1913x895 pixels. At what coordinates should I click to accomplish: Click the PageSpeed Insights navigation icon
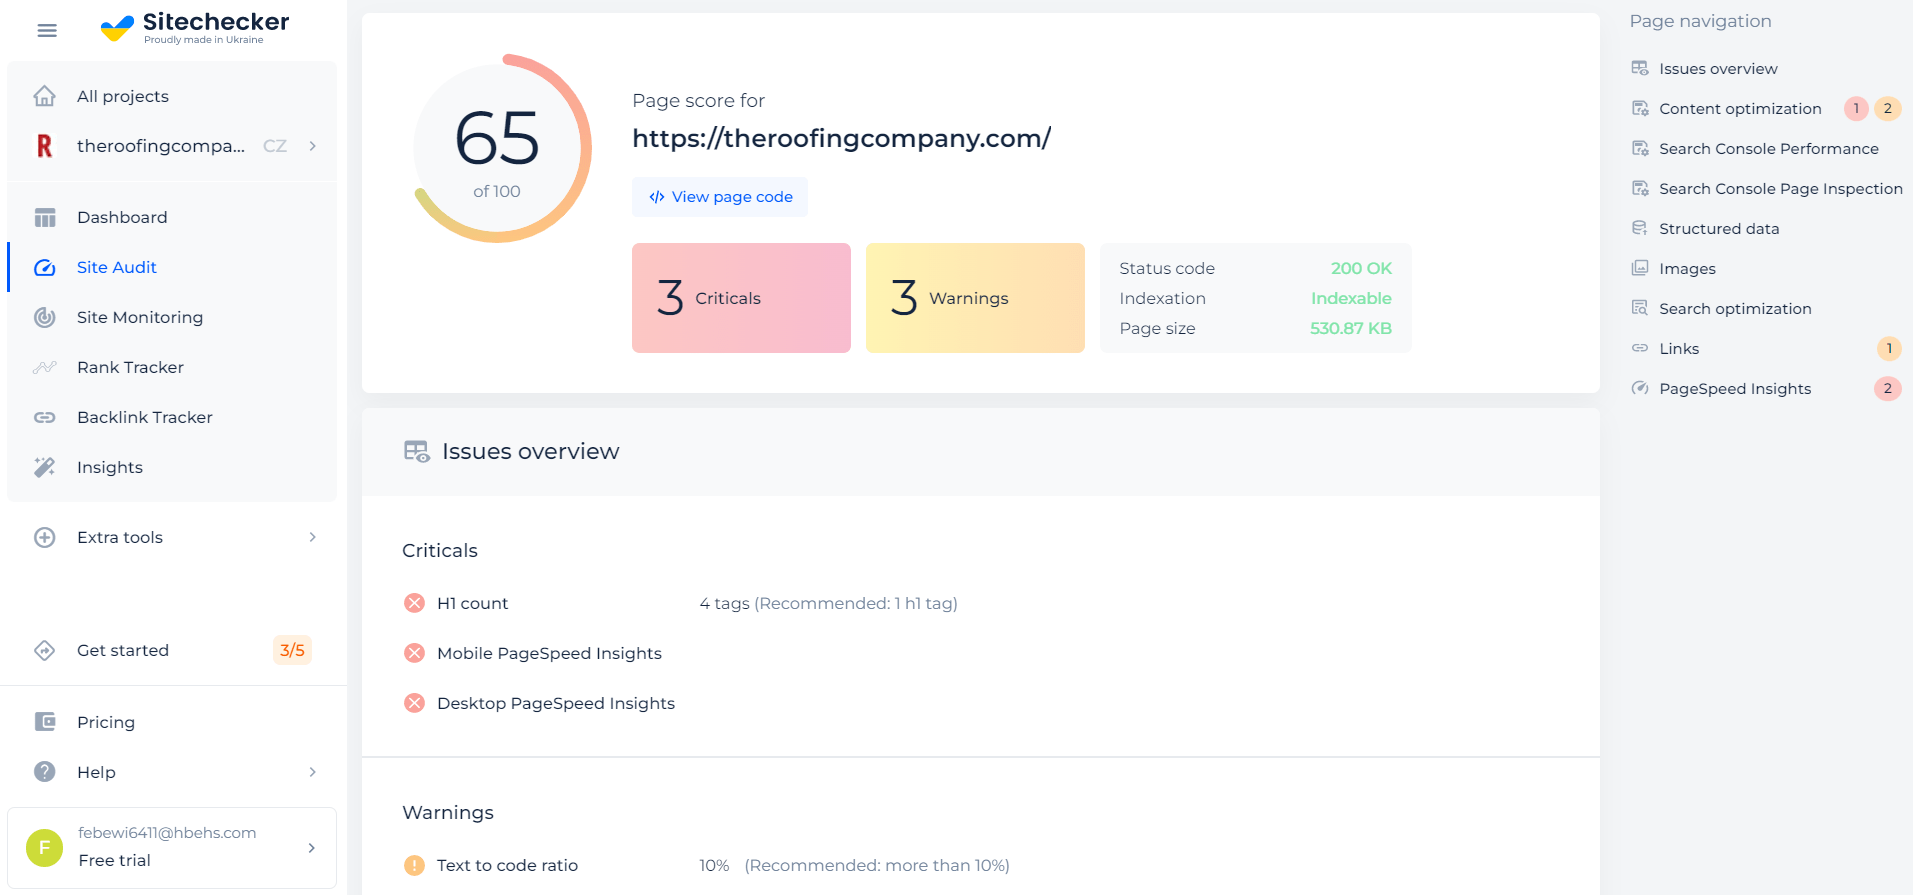(1640, 388)
